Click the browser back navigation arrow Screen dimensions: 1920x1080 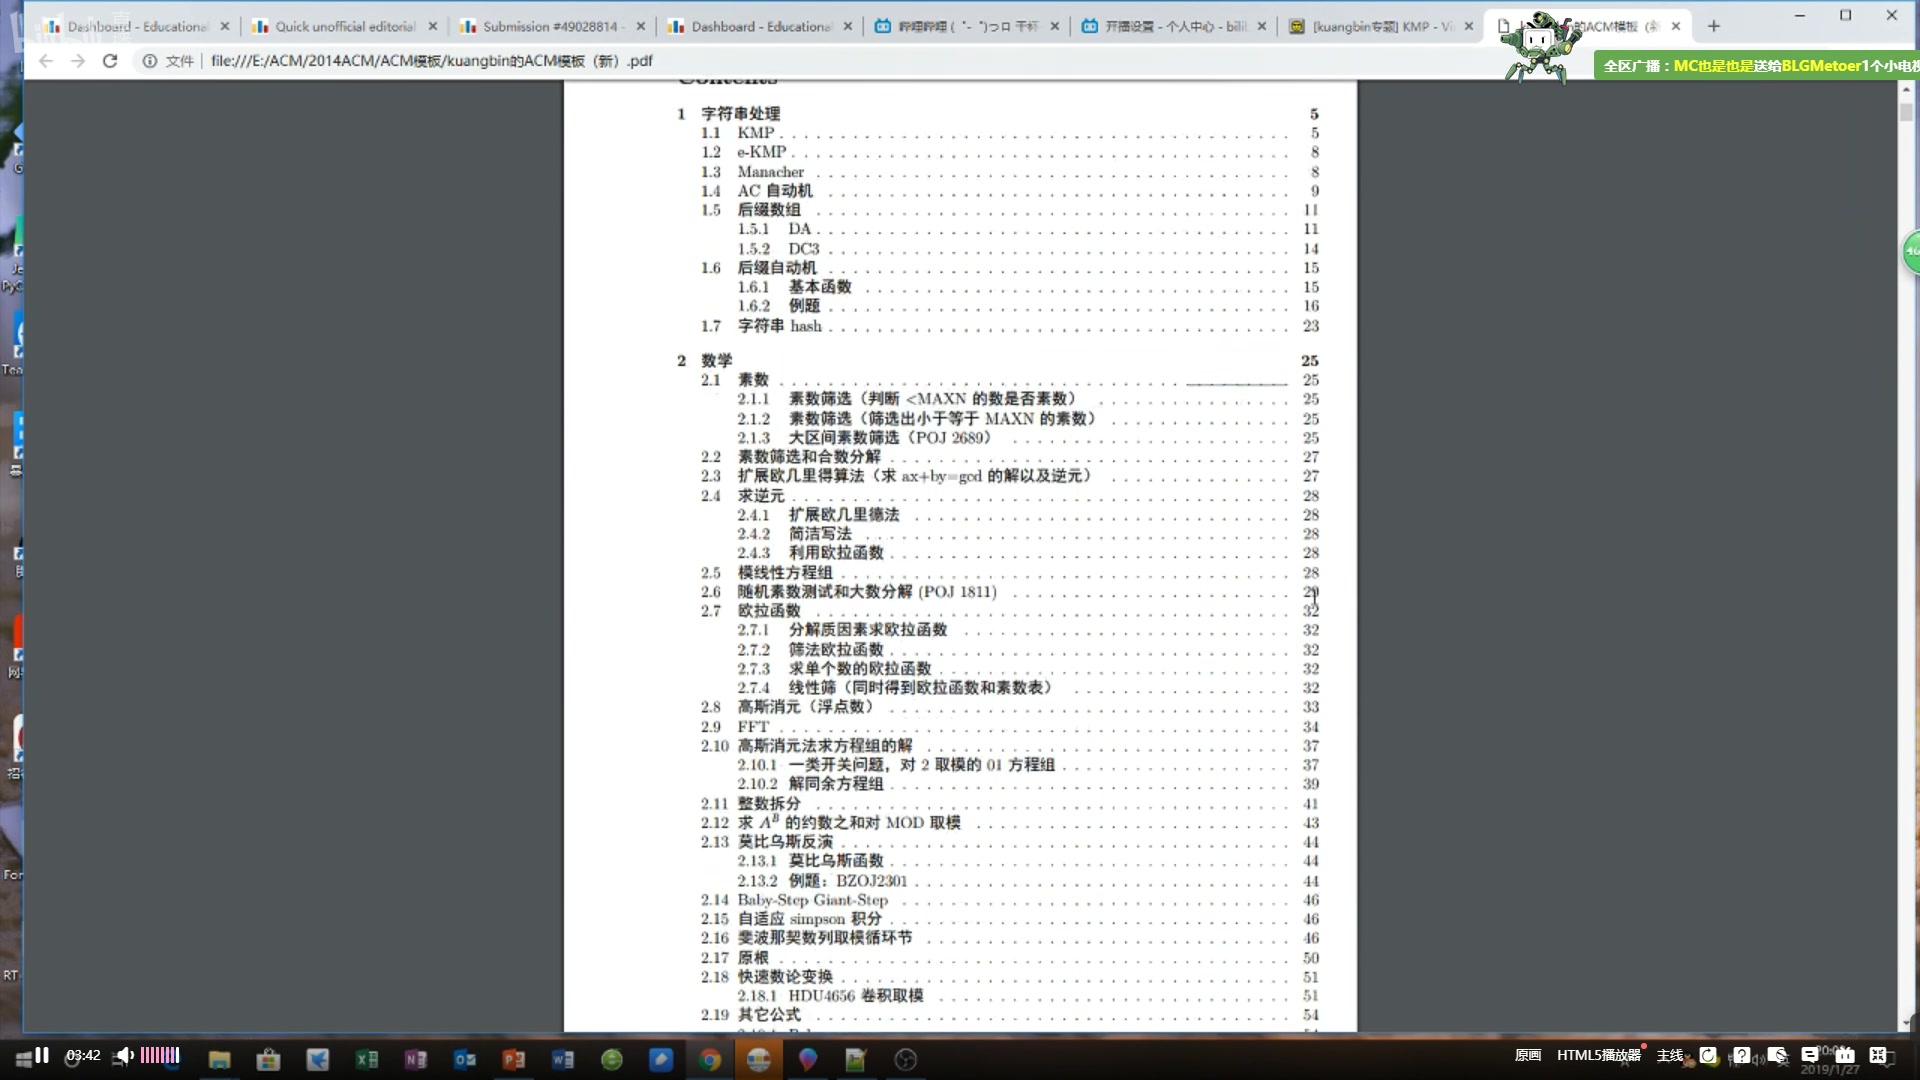46,61
